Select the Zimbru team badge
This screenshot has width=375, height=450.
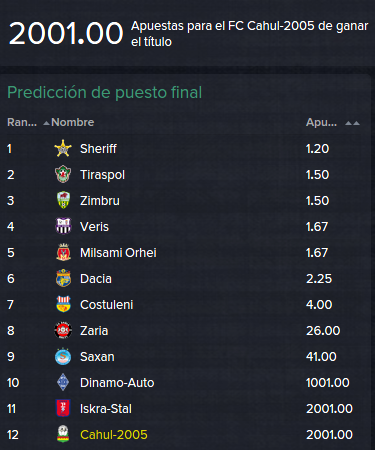coord(63,200)
